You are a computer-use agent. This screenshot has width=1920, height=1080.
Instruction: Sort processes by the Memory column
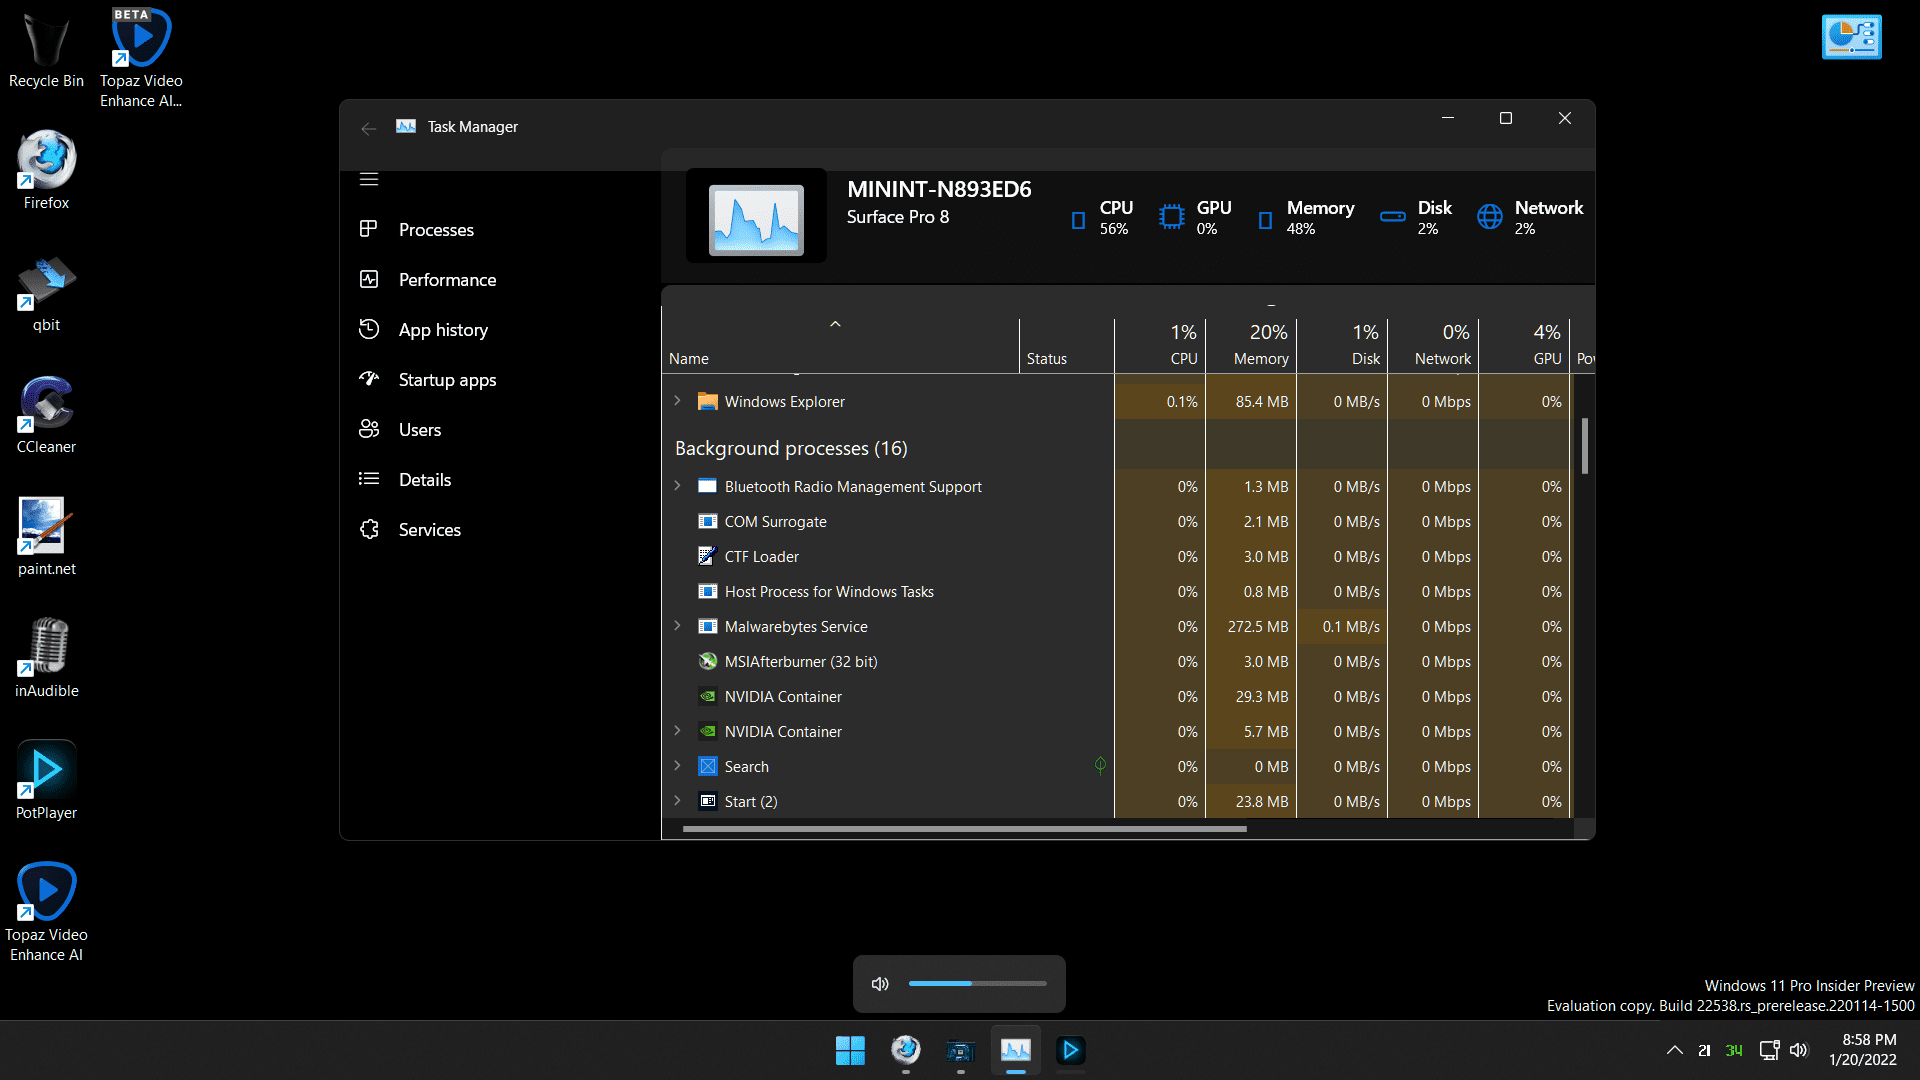click(1251, 344)
